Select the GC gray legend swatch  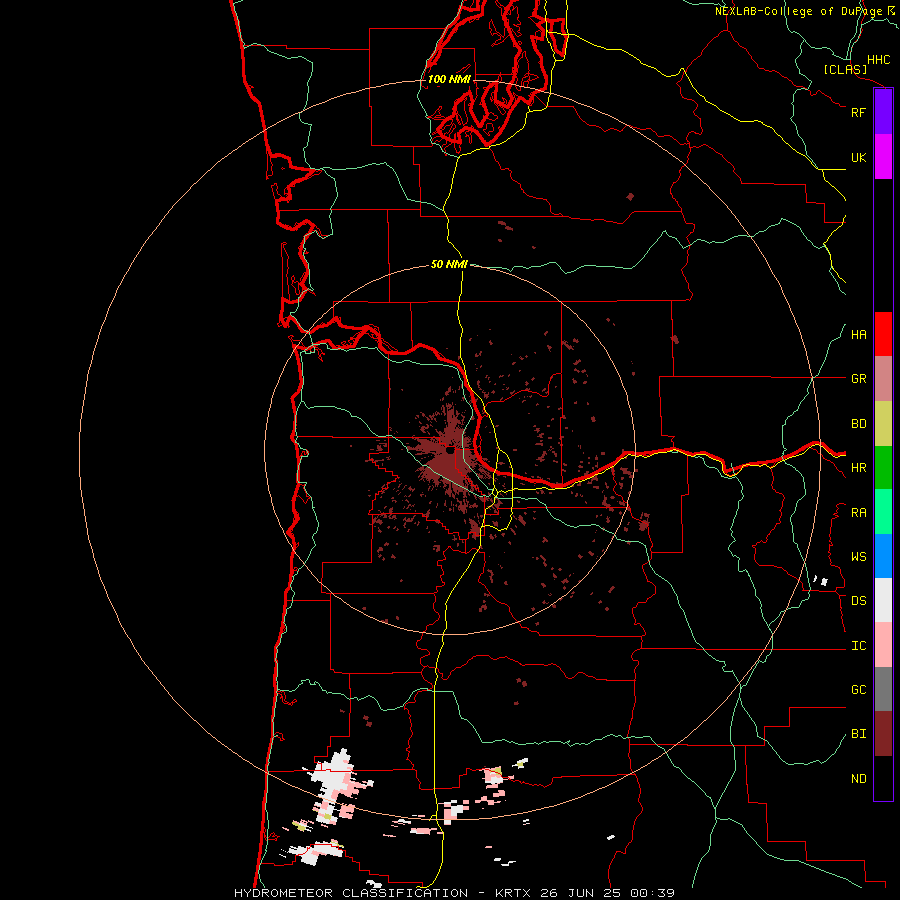pos(883,689)
